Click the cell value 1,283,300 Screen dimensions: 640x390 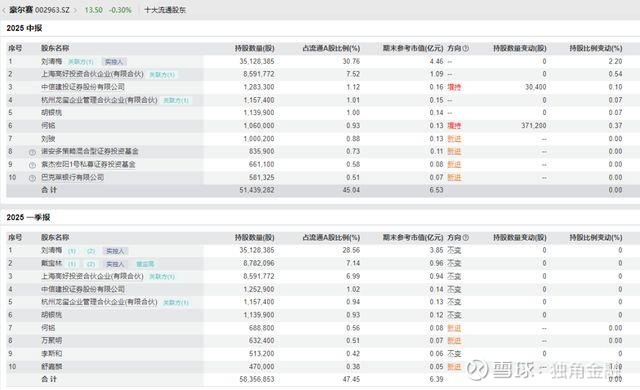(x=259, y=87)
